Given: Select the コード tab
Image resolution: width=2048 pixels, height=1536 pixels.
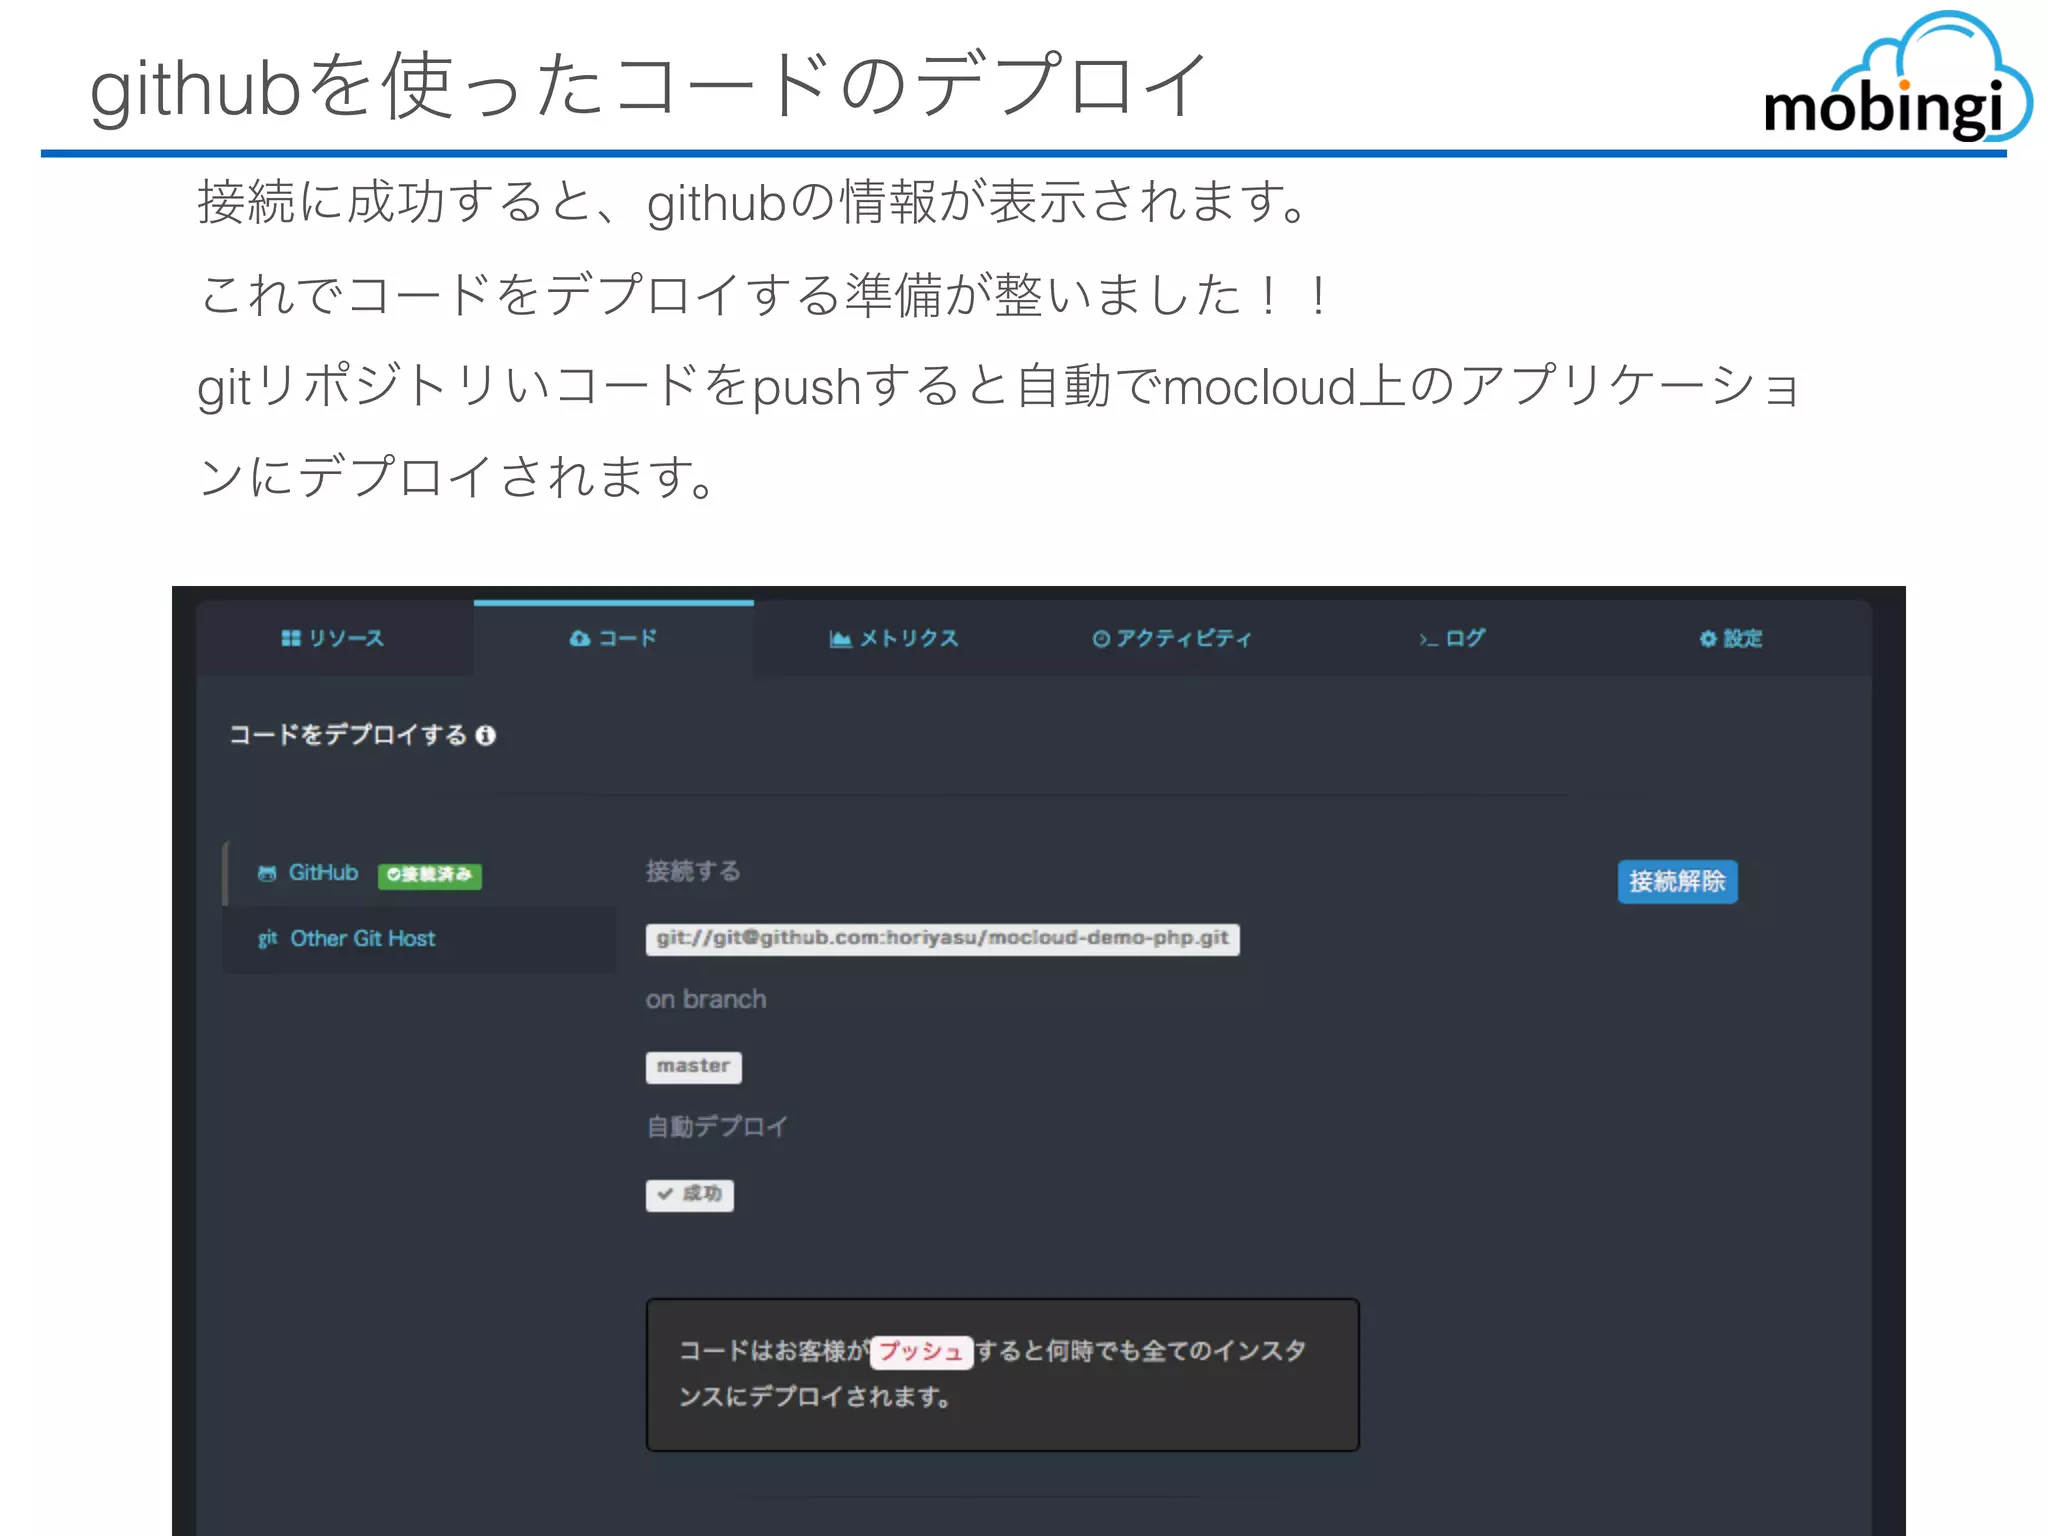Looking at the screenshot, I should pyautogui.click(x=613, y=639).
